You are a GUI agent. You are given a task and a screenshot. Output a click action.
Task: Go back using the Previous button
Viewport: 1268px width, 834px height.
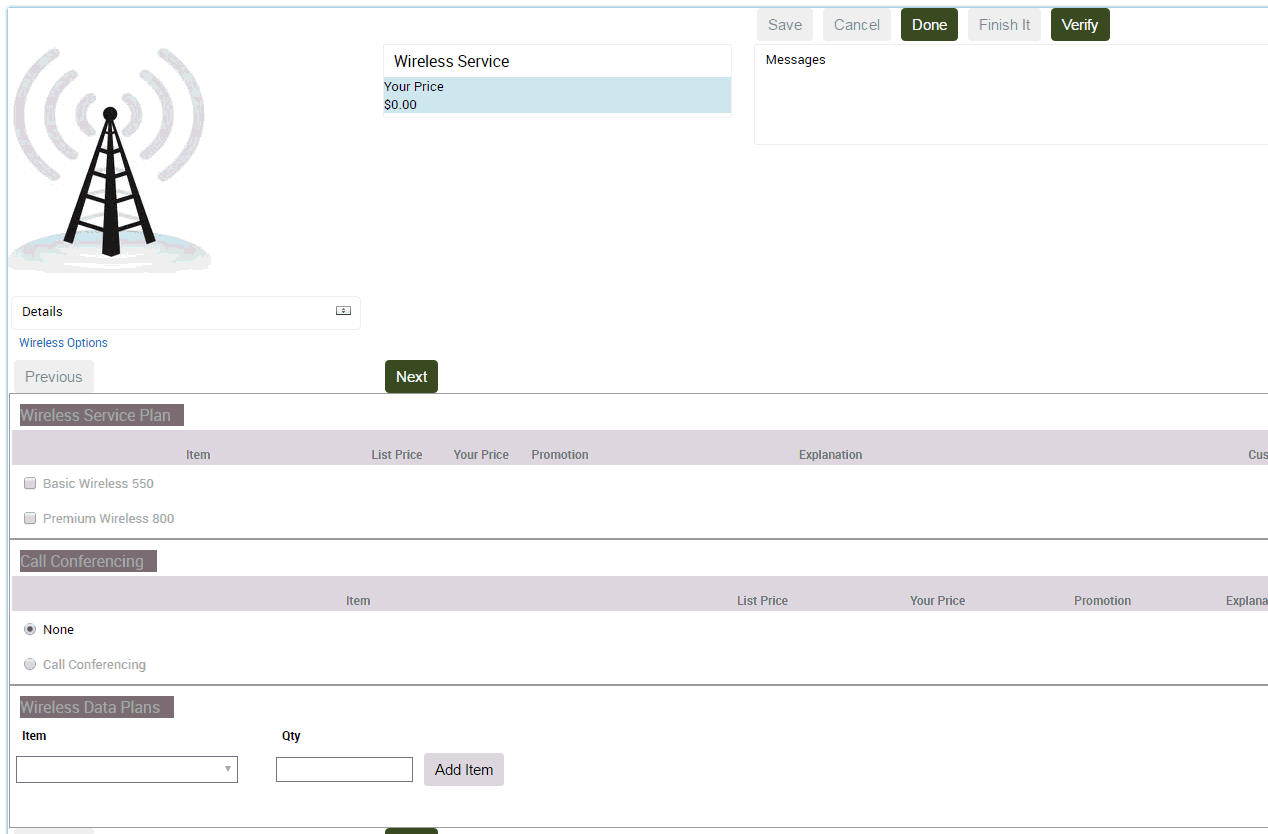click(53, 376)
